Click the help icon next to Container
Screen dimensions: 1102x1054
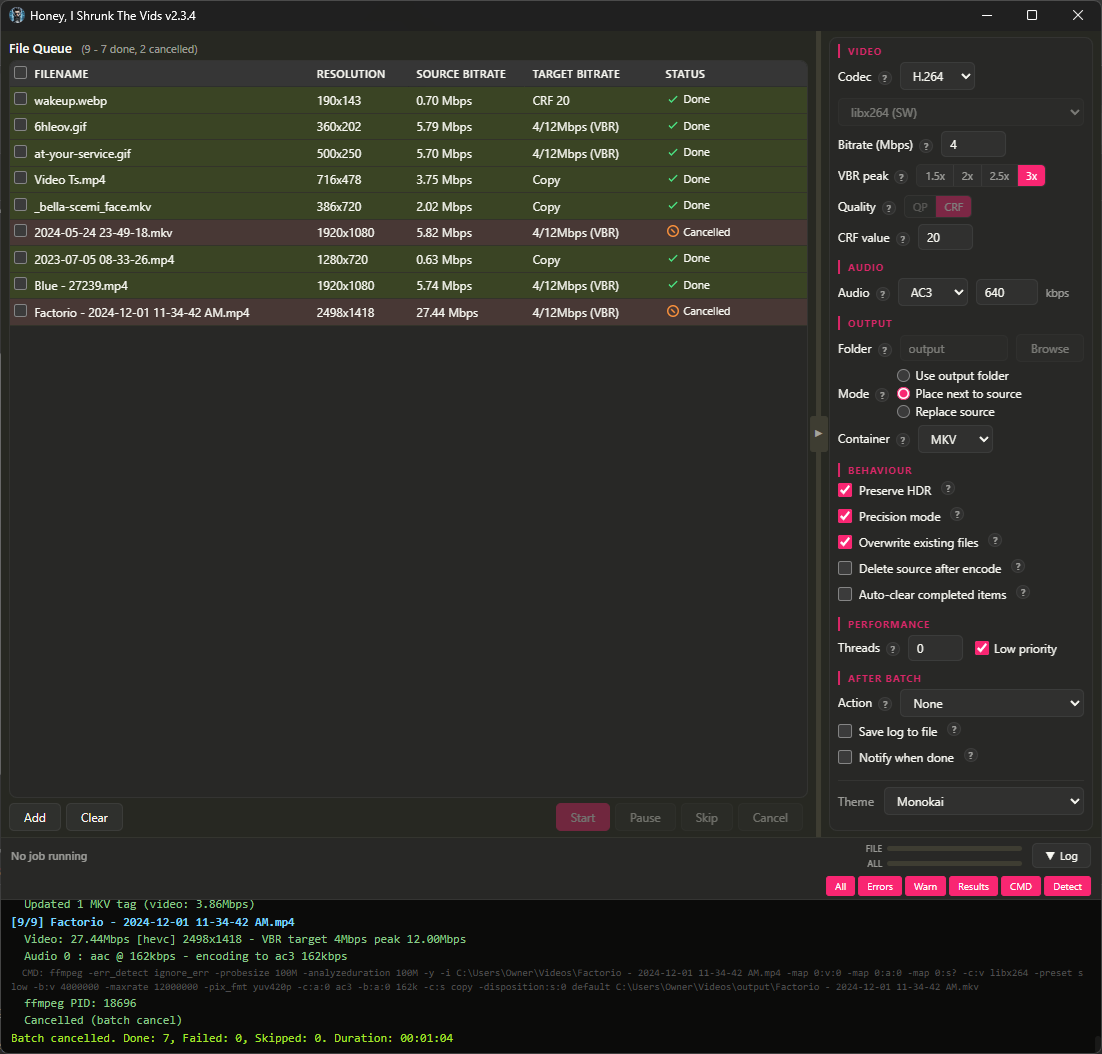point(901,440)
